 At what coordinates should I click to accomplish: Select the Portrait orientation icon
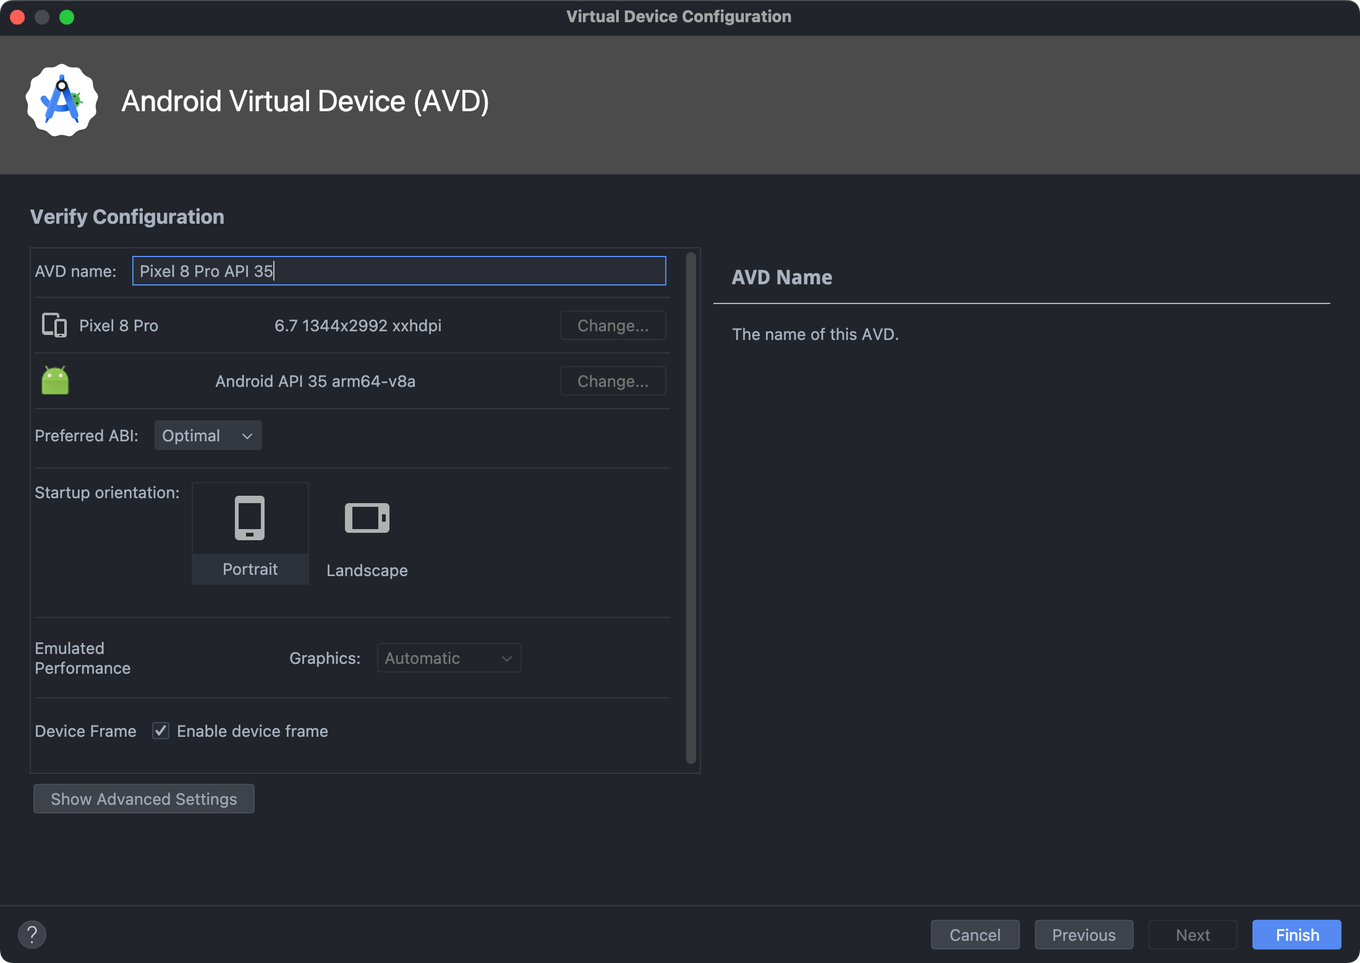(x=250, y=533)
